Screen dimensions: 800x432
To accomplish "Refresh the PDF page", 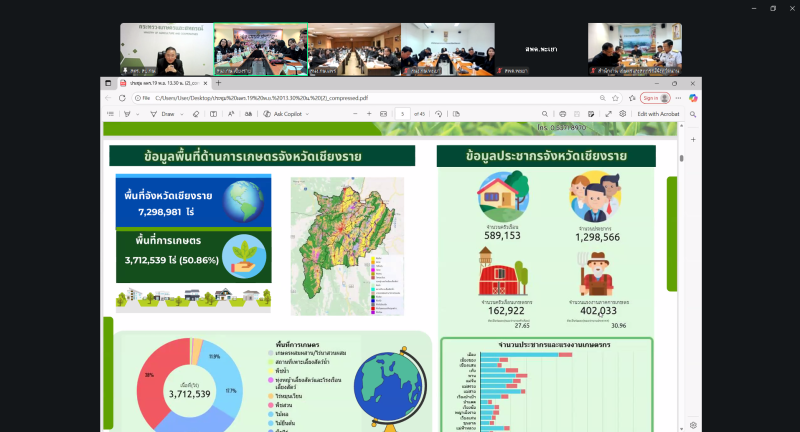I will coord(121,98).
